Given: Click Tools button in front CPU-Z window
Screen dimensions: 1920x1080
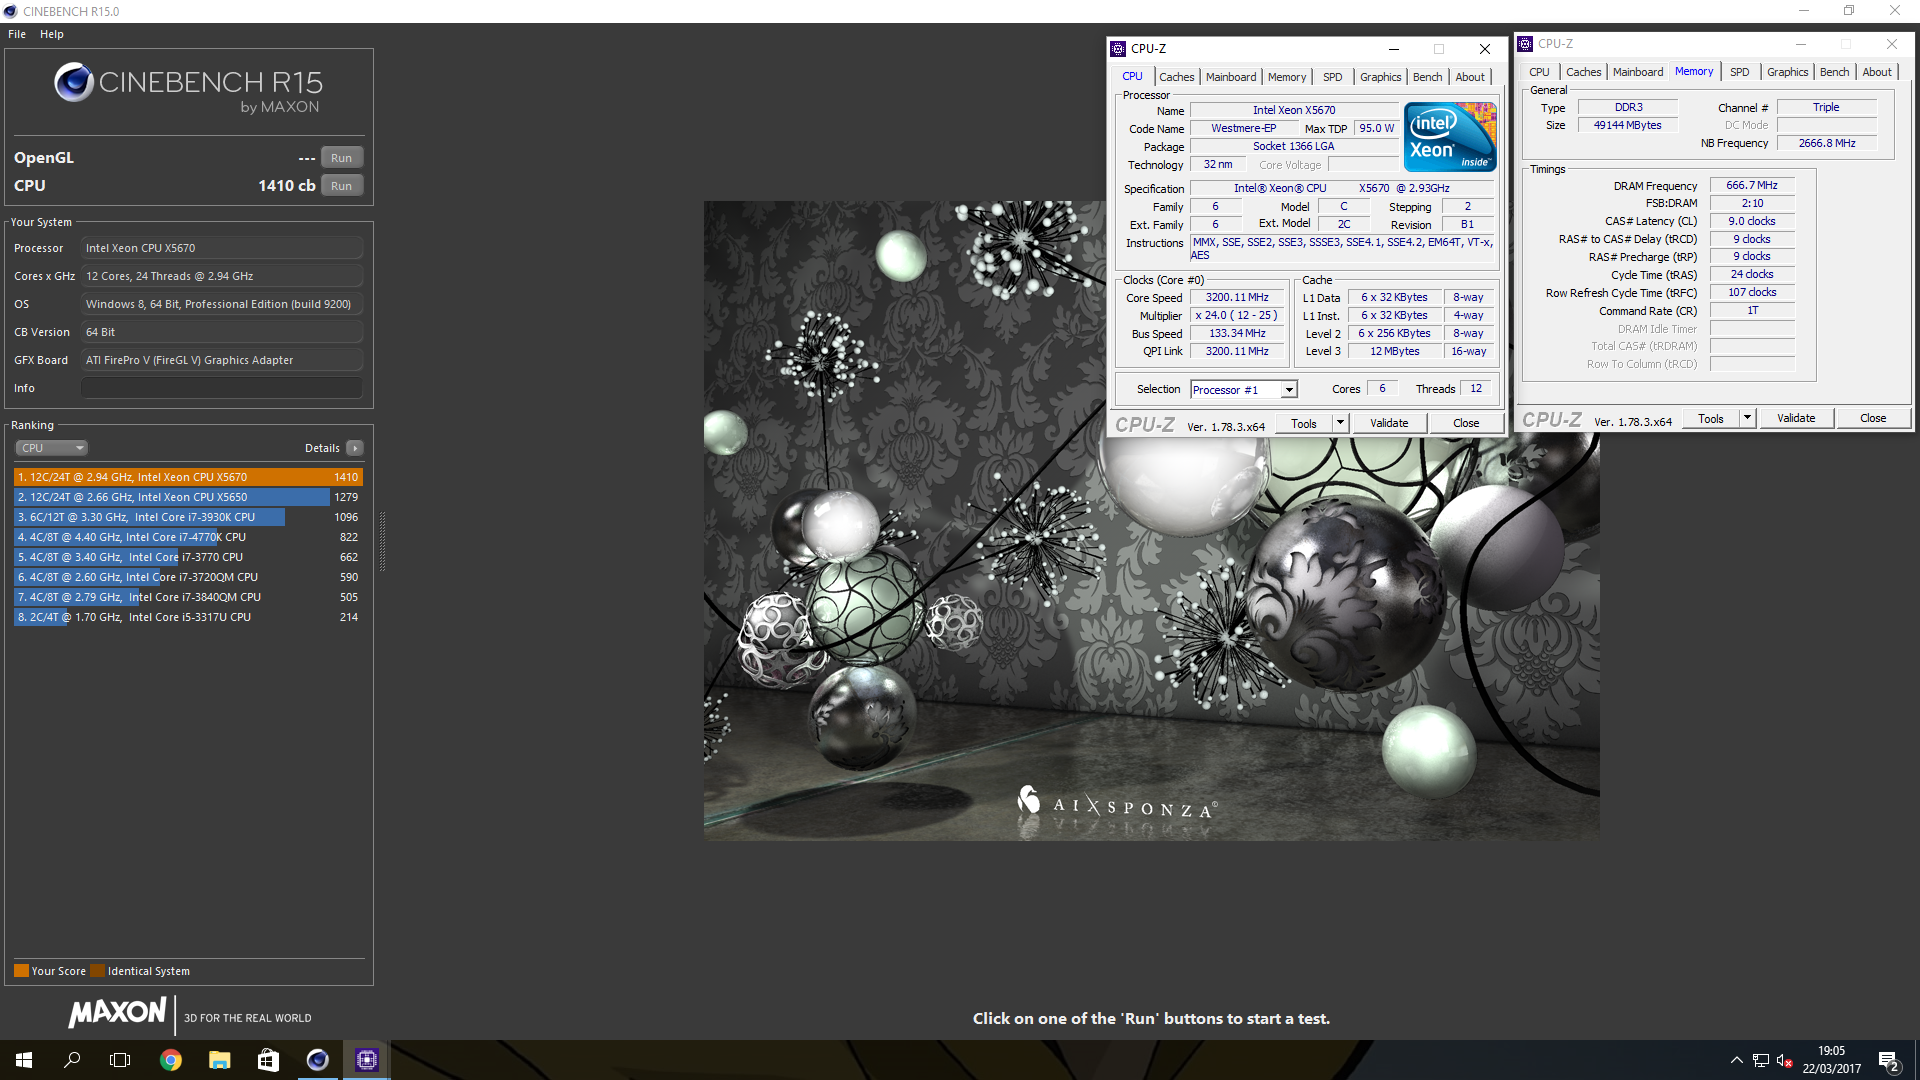Looking at the screenshot, I should coord(1304,424).
